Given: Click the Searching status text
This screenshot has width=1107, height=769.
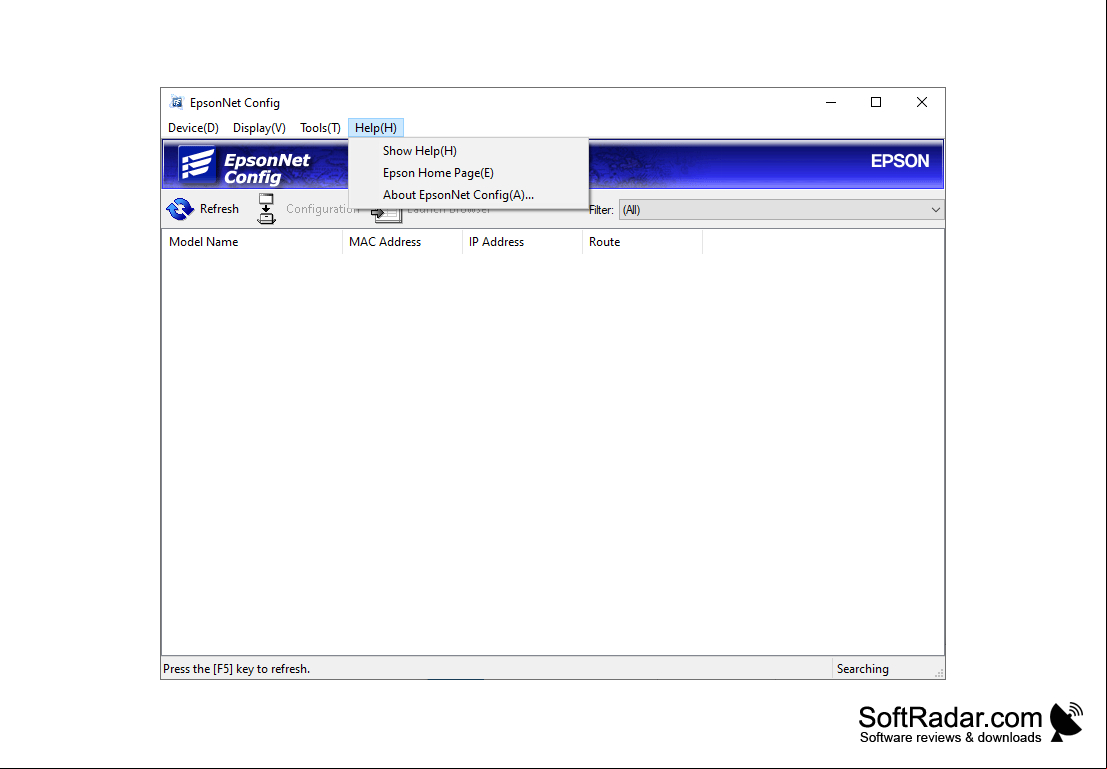Looking at the screenshot, I should 862,669.
